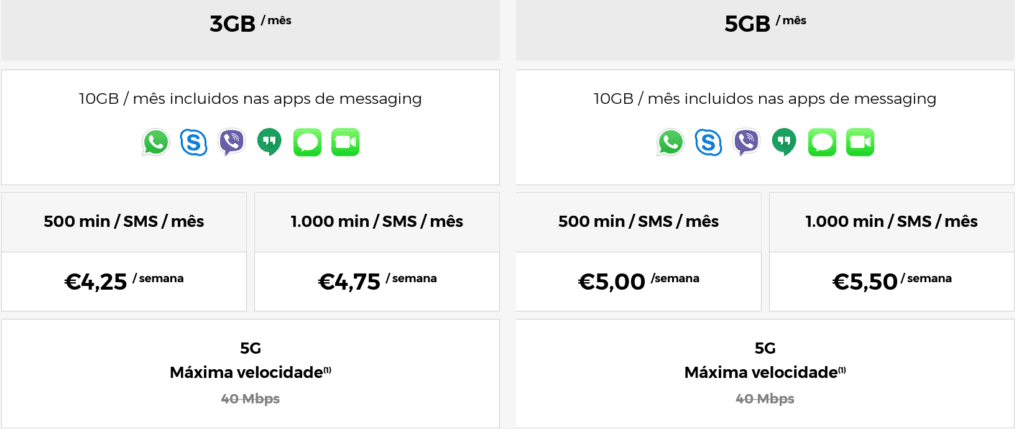
Task: Click the FaceTime icon in 5GB plan
Action: (x=860, y=142)
